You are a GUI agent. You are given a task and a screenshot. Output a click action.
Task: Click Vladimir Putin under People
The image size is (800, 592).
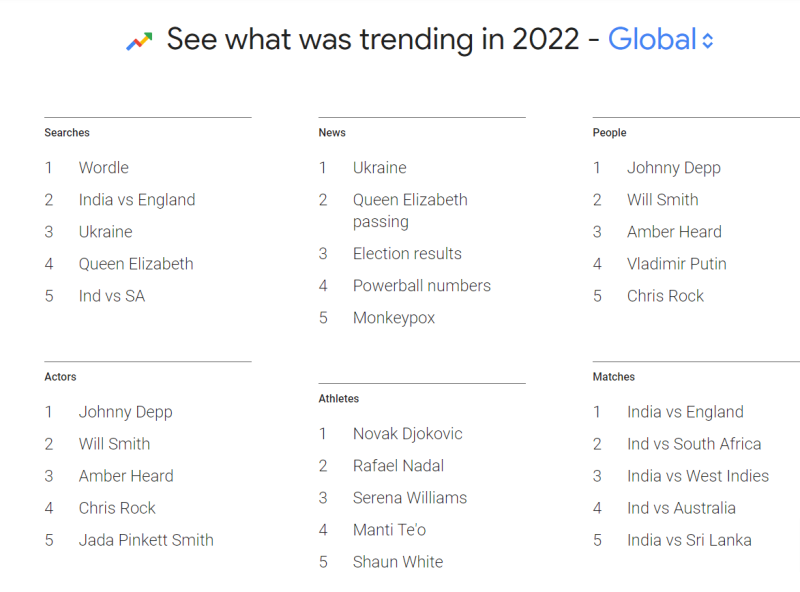pos(676,263)
